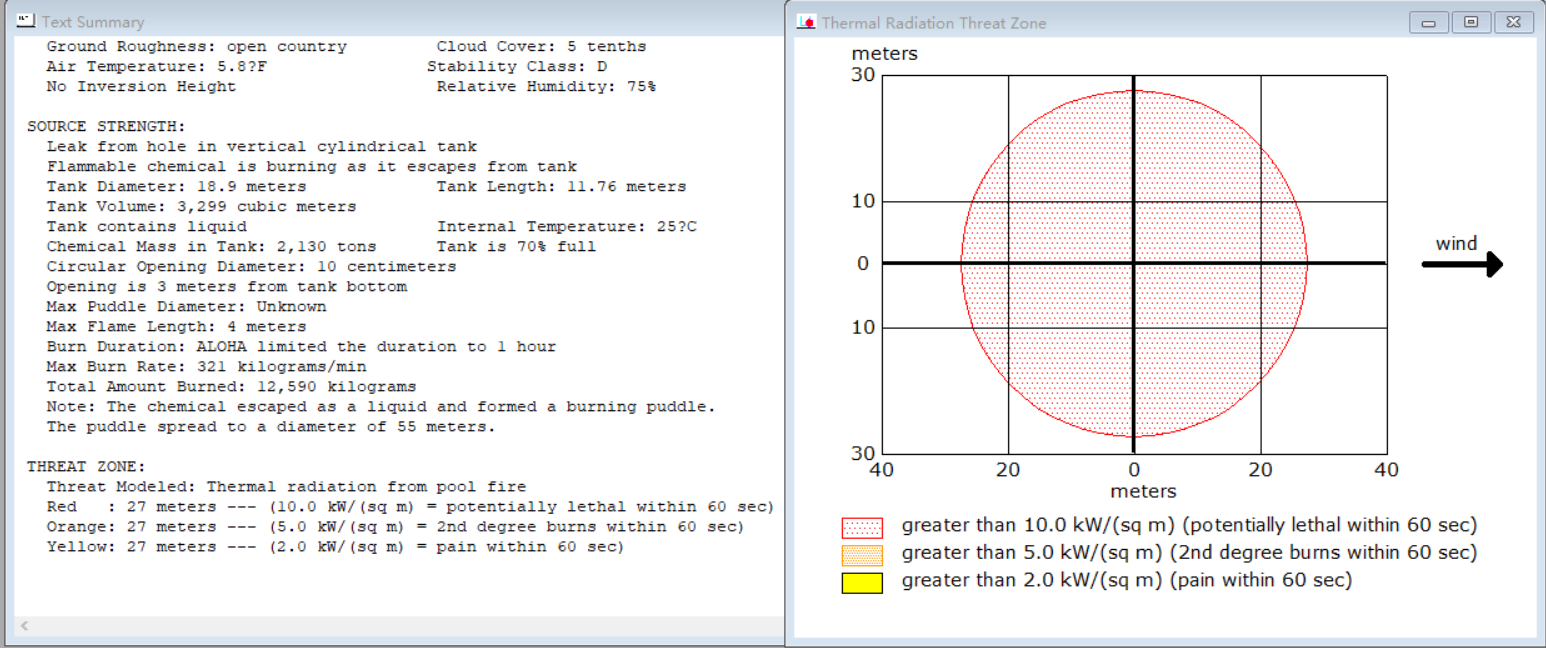Click 'Circular Opening Diameter: 10 centimeters' line
Screen dimensions: 1546x648
(x=251, y=267)
